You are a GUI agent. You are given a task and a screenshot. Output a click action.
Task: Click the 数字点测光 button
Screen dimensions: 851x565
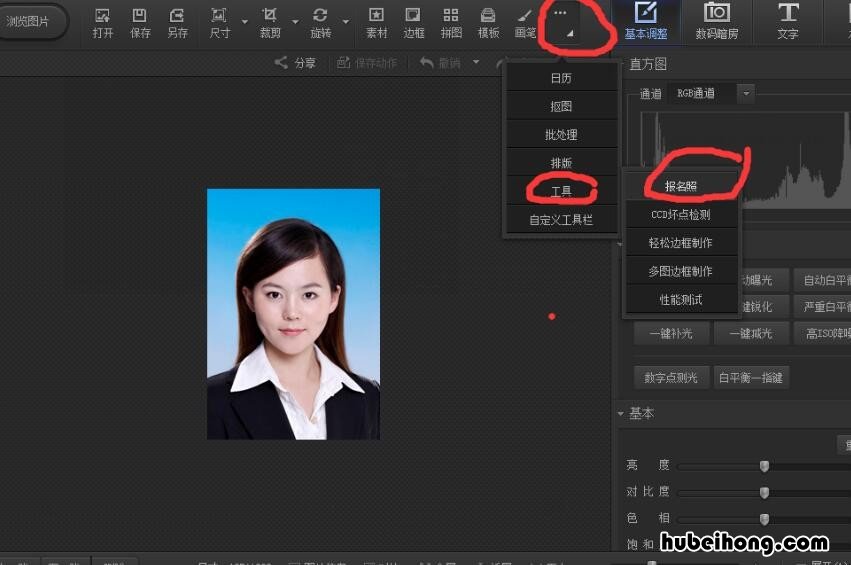[671, 377]
